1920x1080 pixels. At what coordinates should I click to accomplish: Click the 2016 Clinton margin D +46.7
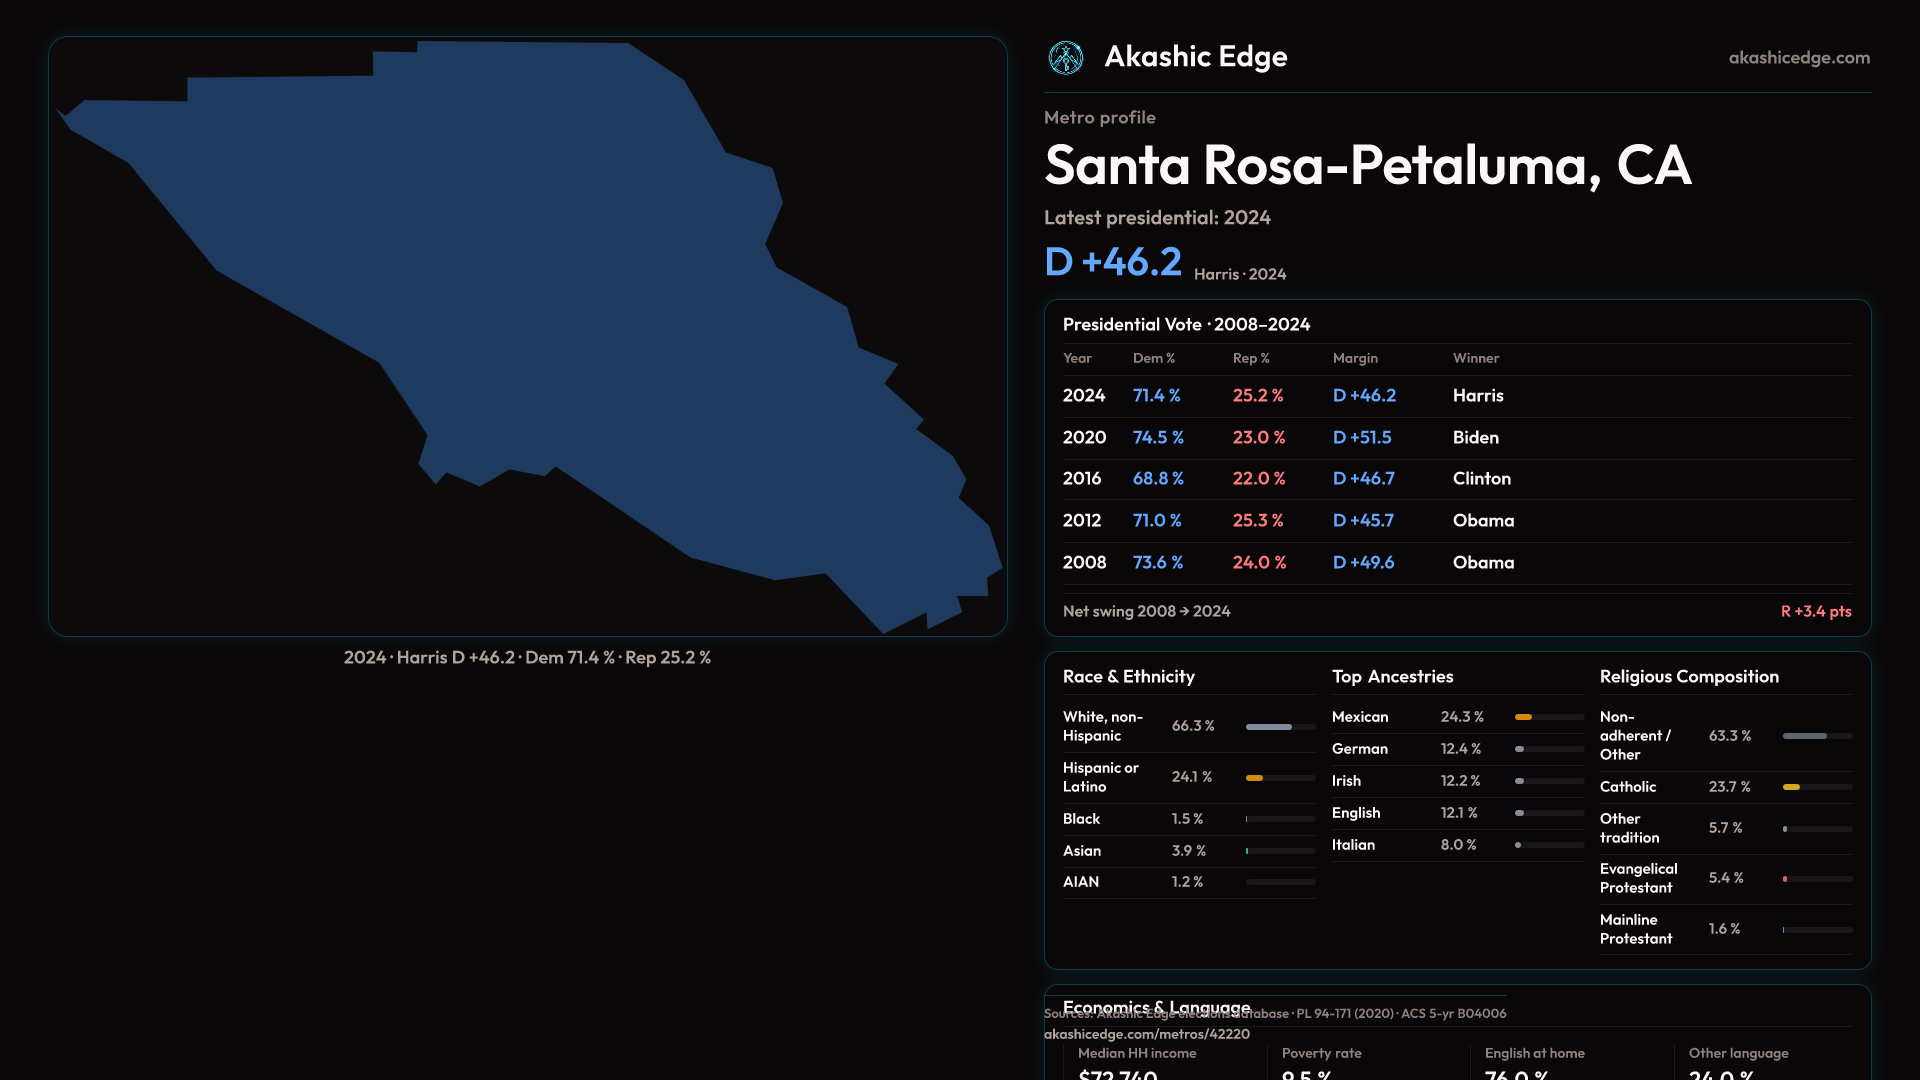(1363, 479)
